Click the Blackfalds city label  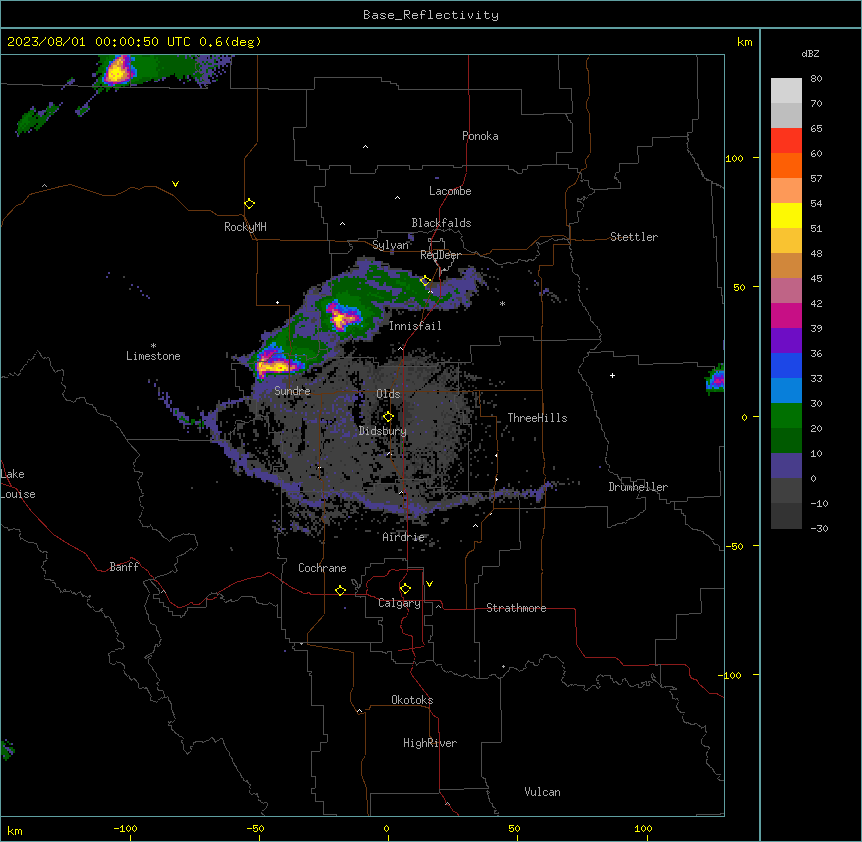pyautogui.click(x=441, y=223)
